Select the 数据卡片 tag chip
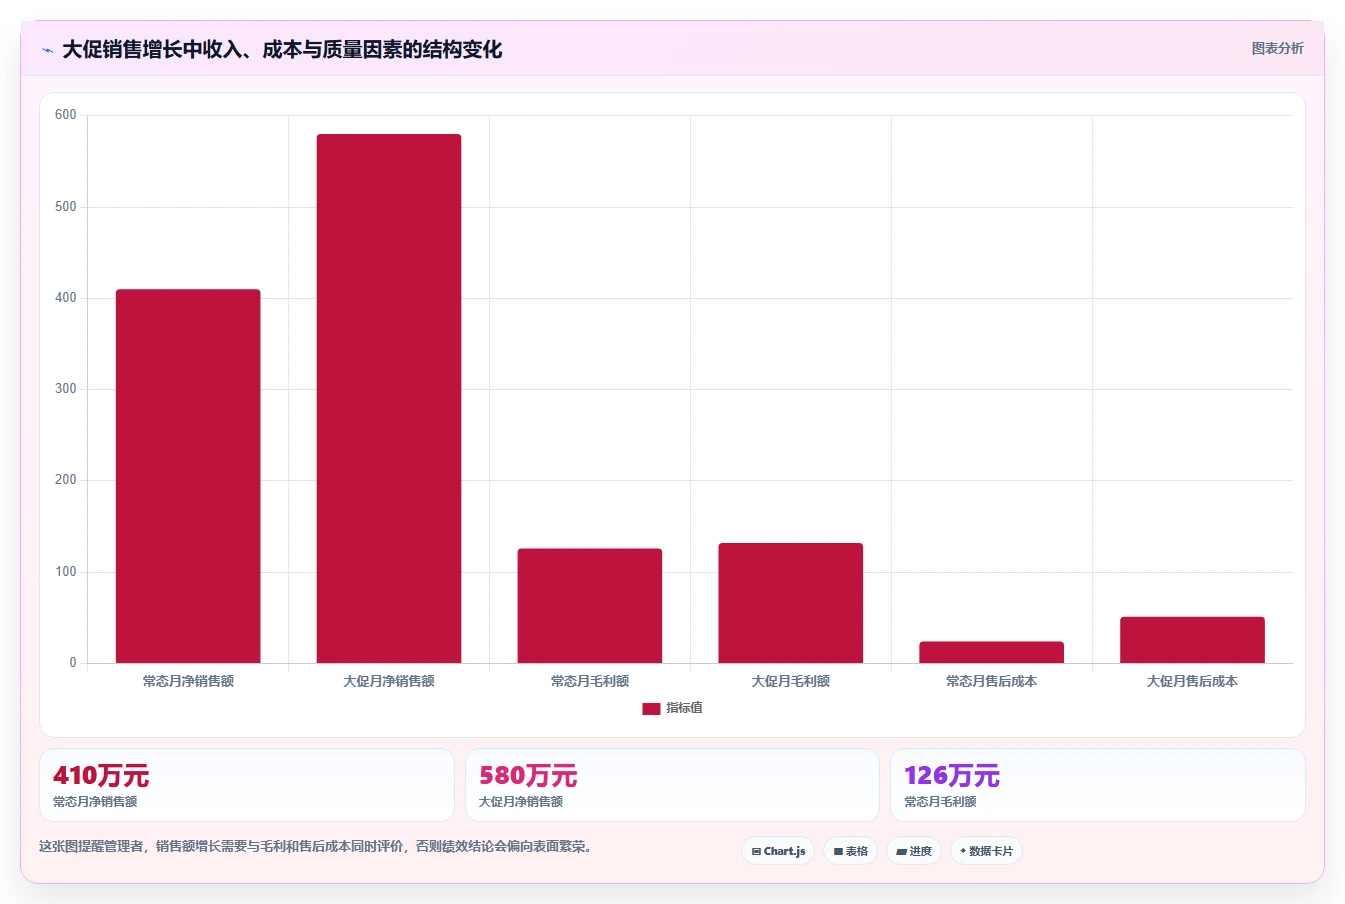 coord(986,851)
